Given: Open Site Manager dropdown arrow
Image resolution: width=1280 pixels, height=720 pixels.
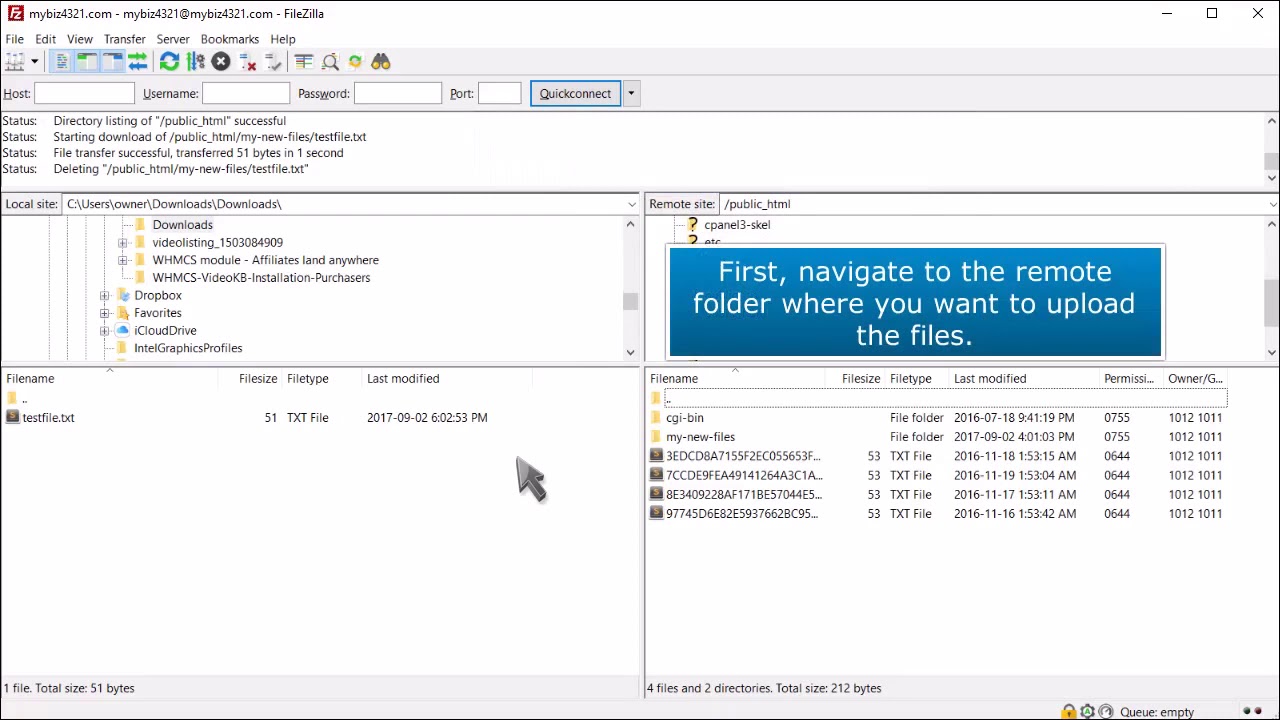Looking at the screenshot, I should click(x=34, y=62).
